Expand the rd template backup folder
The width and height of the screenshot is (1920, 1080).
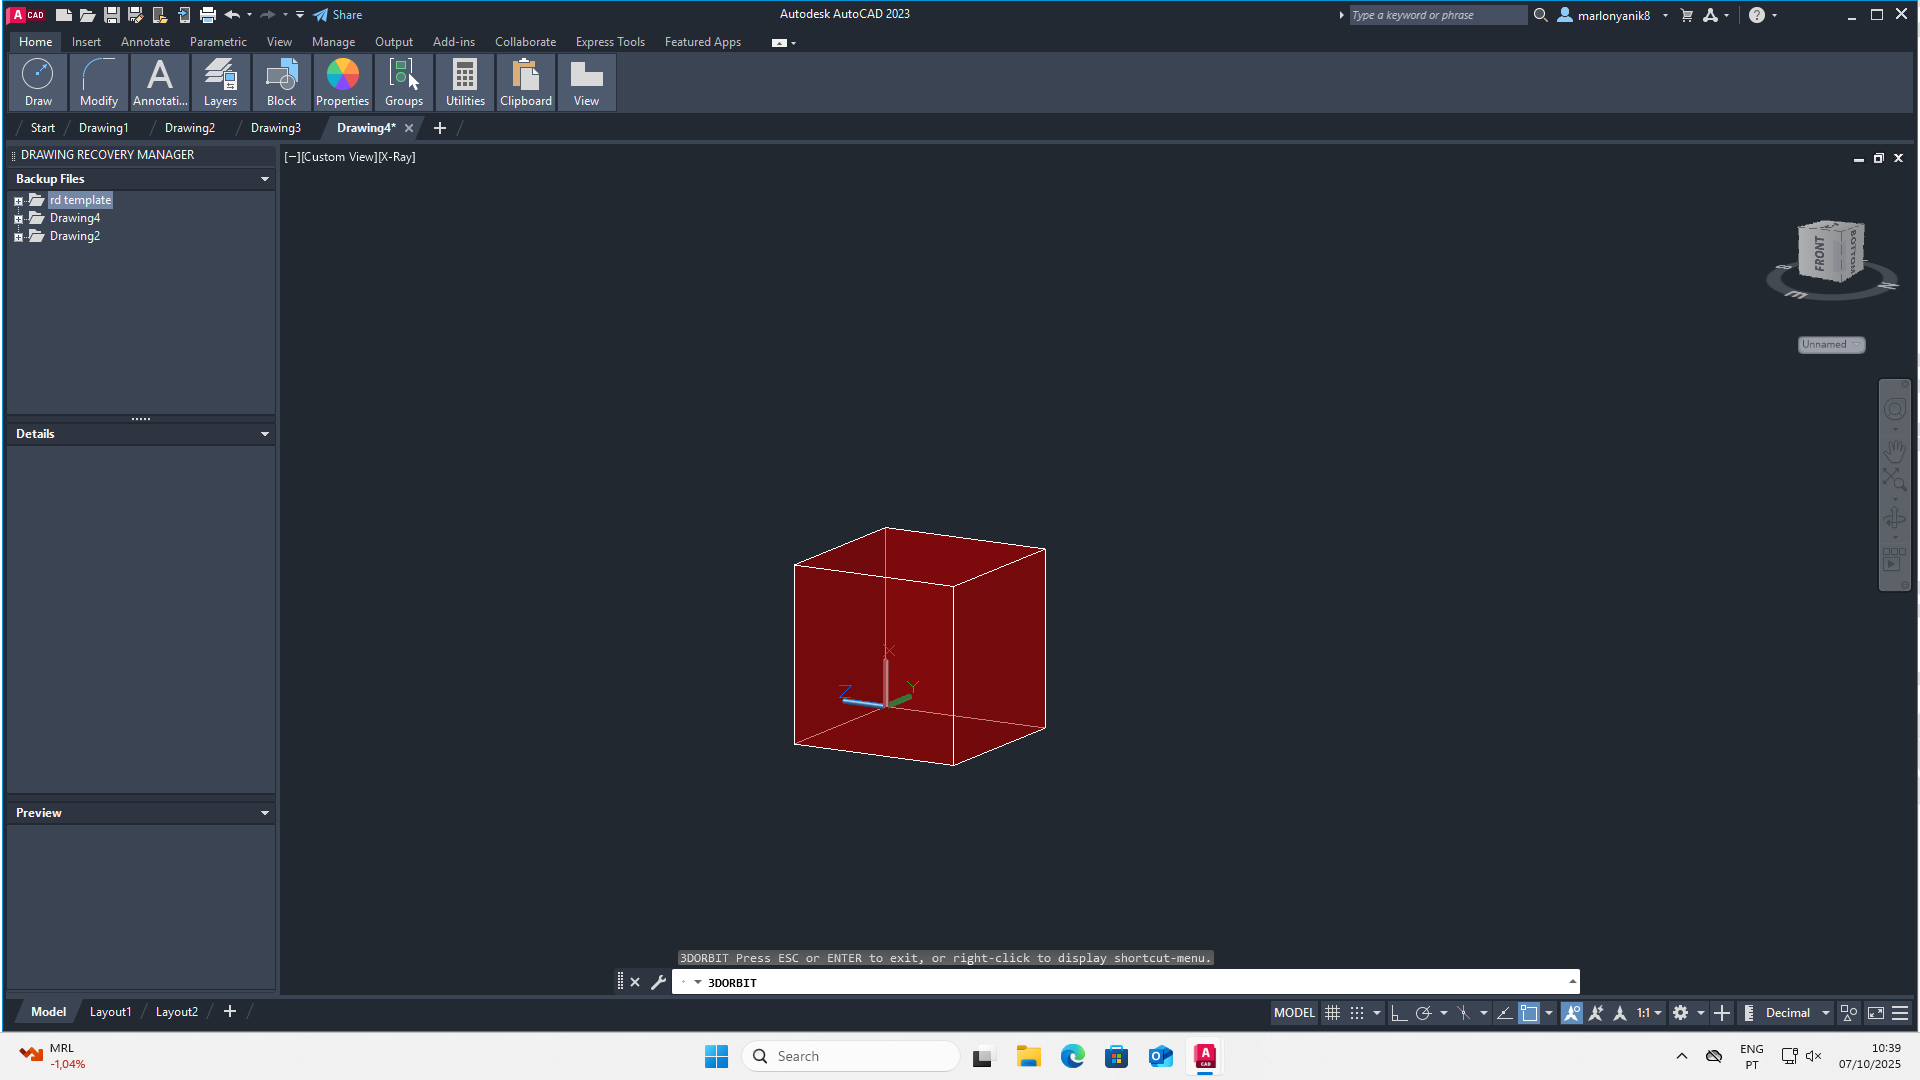(x=18, y=201)
